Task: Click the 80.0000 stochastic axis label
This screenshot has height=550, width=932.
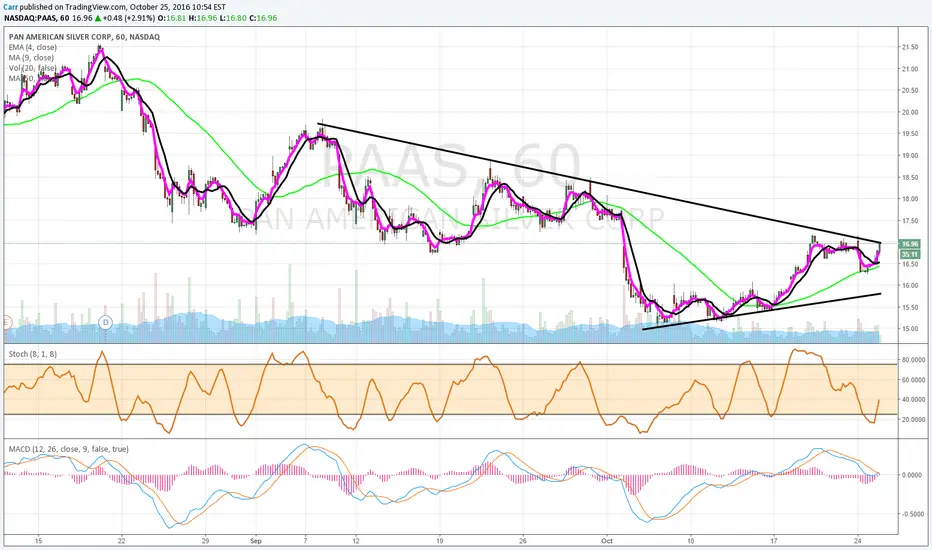Action: (913, 360)
